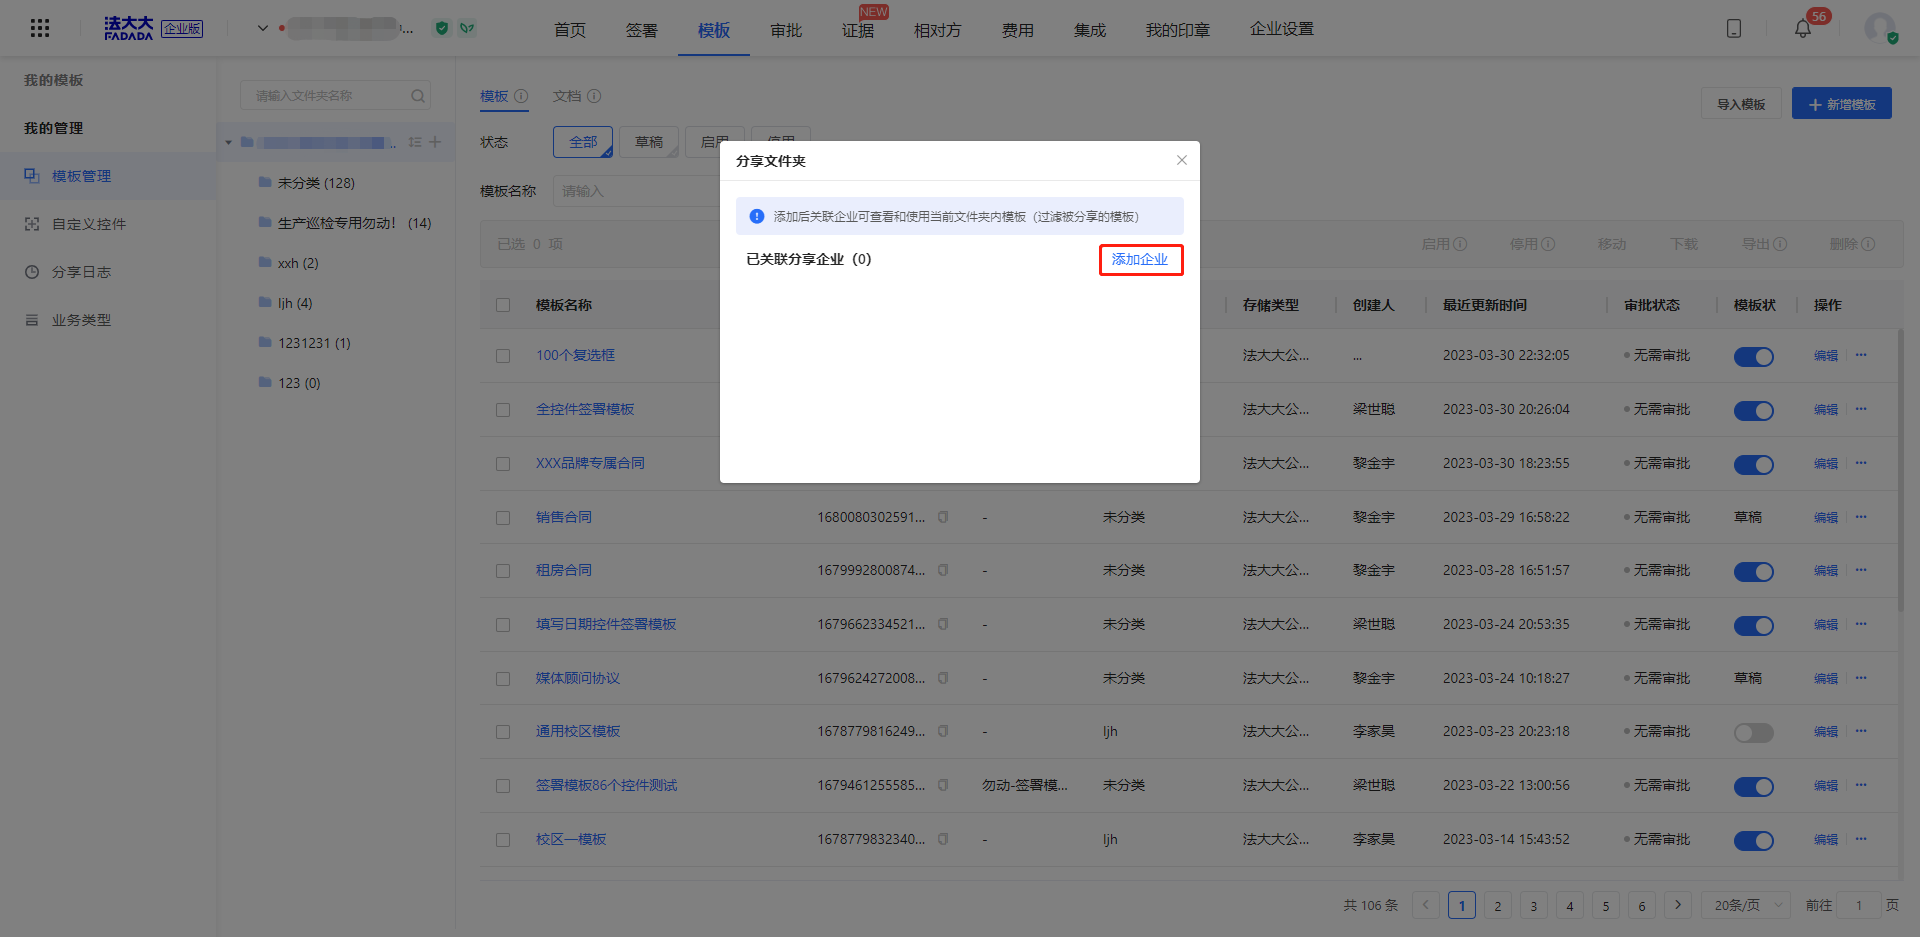Toggle status switch for 通用校区模板

pos(1754,733)
